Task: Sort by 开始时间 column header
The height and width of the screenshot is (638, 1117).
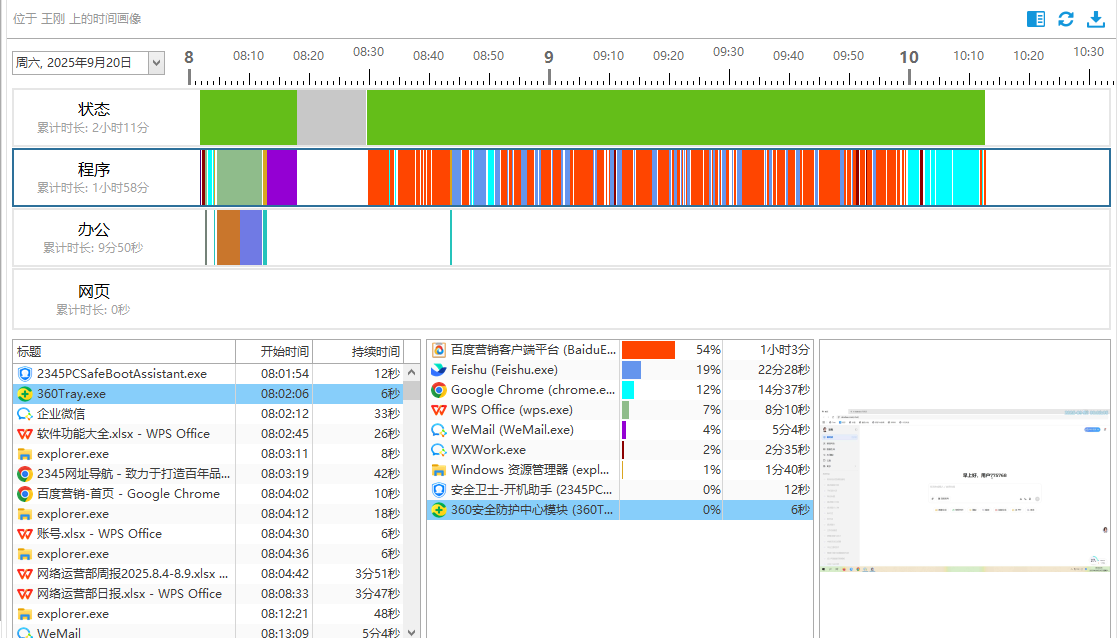Action: [x=274, y=351]
